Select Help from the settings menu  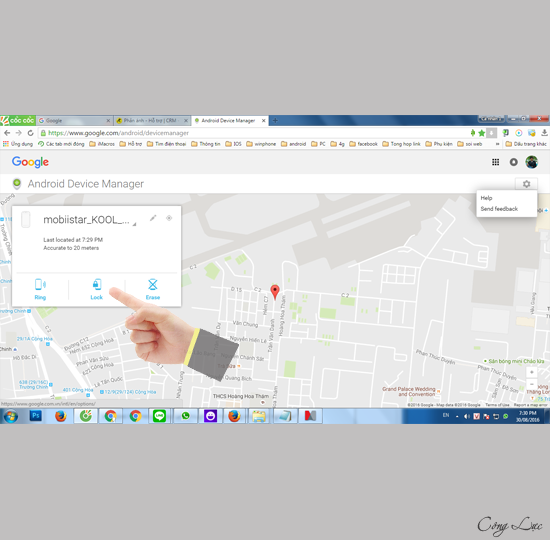(486, 198)
